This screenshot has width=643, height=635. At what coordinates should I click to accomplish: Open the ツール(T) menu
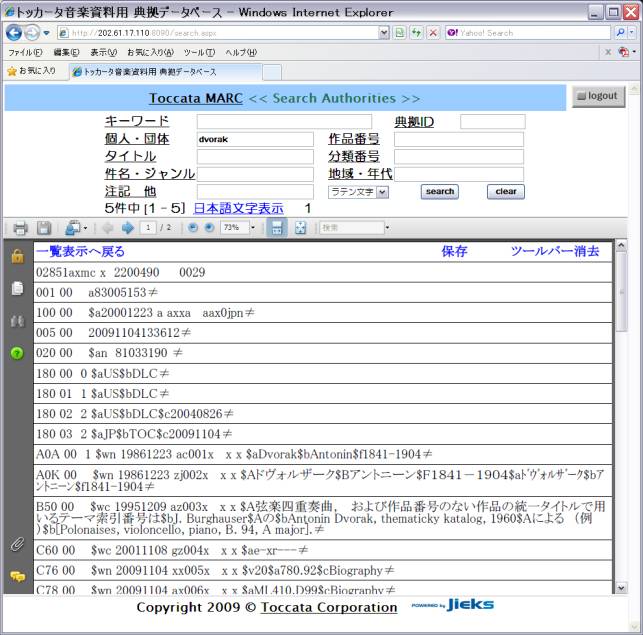tap(199, 52)
